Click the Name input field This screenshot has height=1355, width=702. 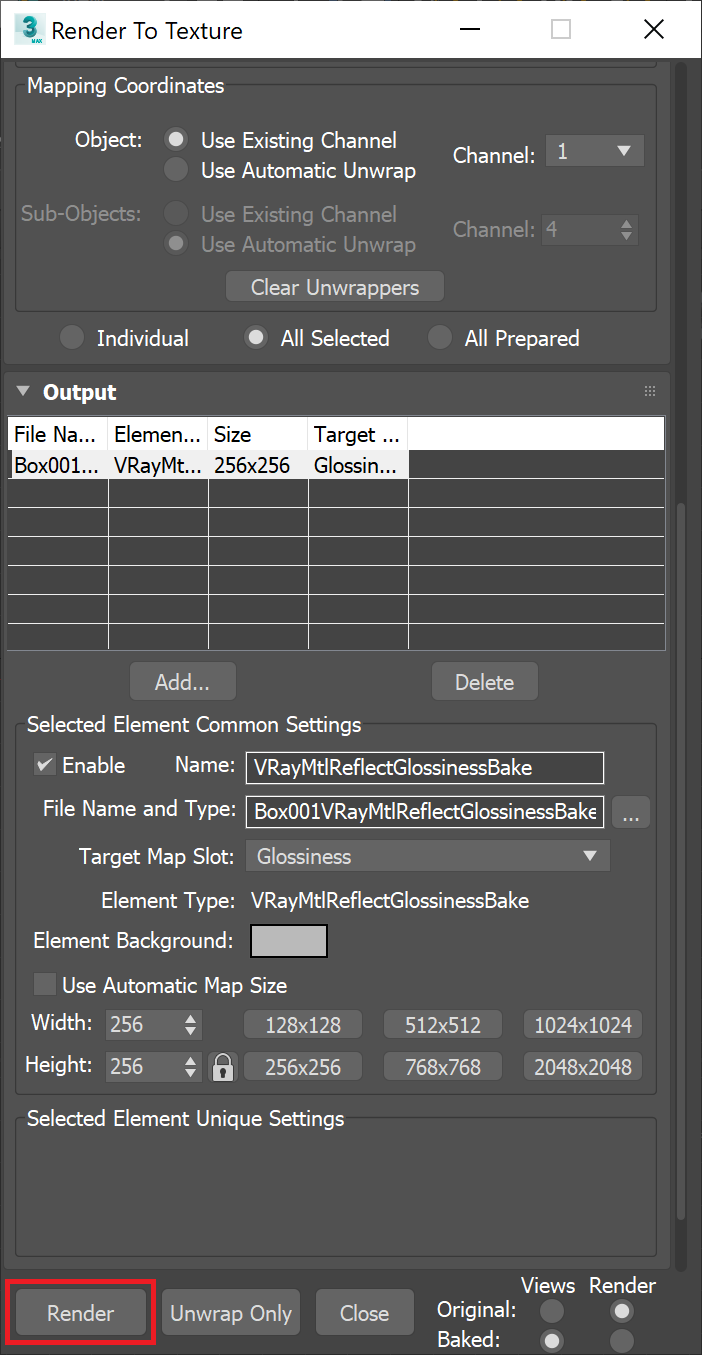tap(425, 768)
